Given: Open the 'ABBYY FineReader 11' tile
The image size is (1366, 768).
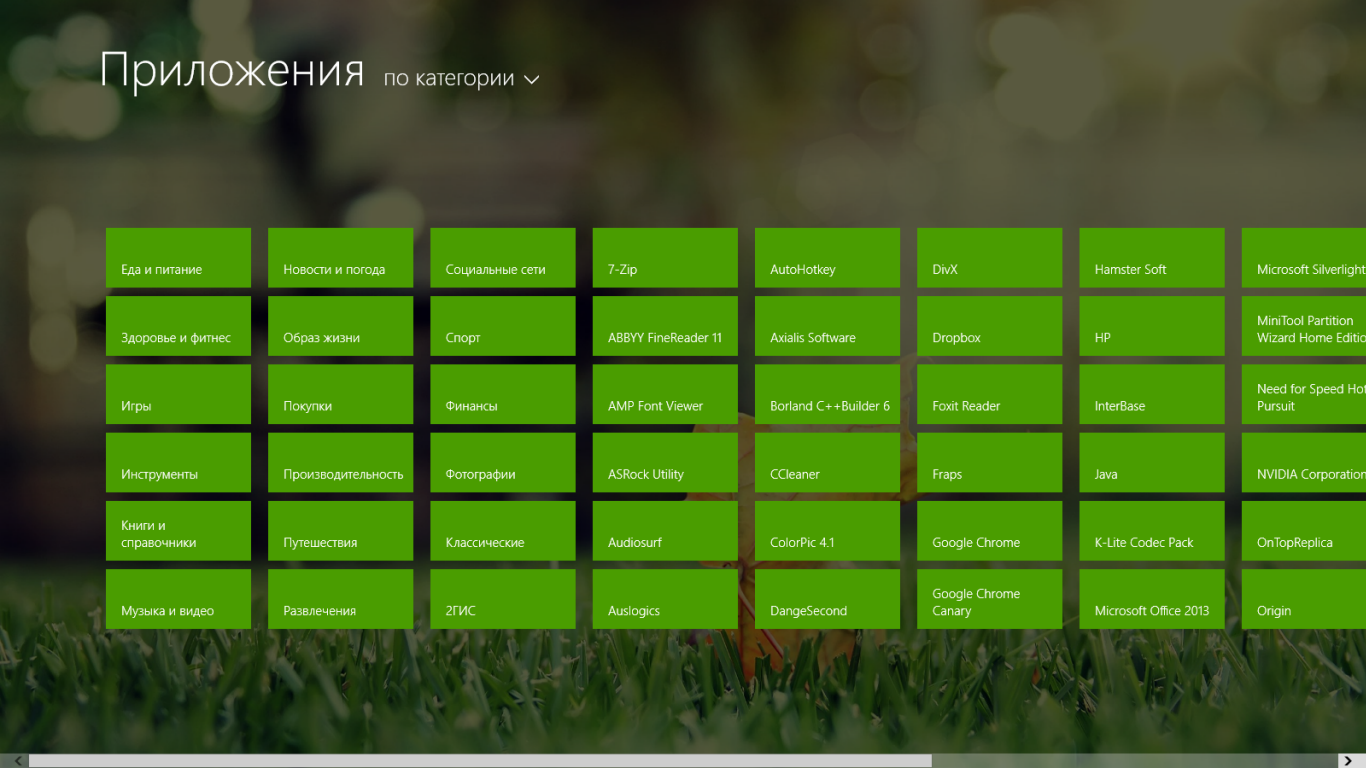Looking at the screenshot, I should pyautogui.click(x=665, y=326).
